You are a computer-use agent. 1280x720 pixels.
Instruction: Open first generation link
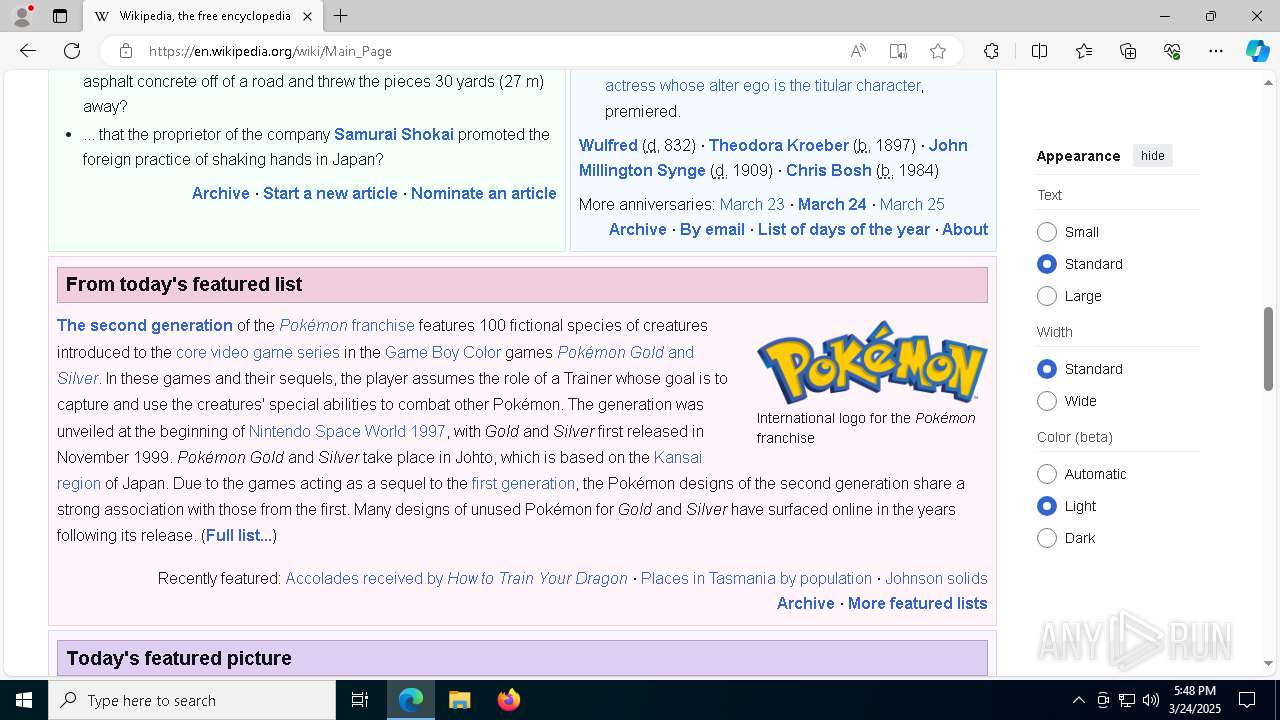(523, 483)
